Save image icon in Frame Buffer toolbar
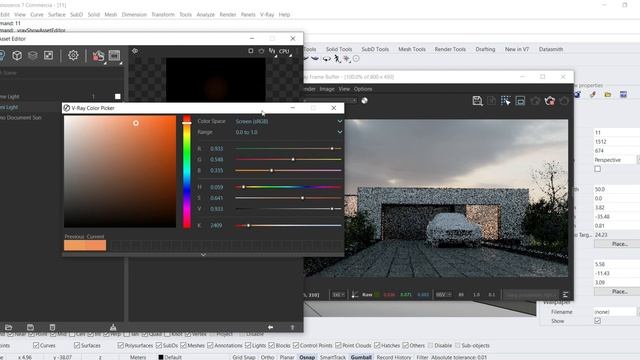640x360 pixels. point(477,101)
